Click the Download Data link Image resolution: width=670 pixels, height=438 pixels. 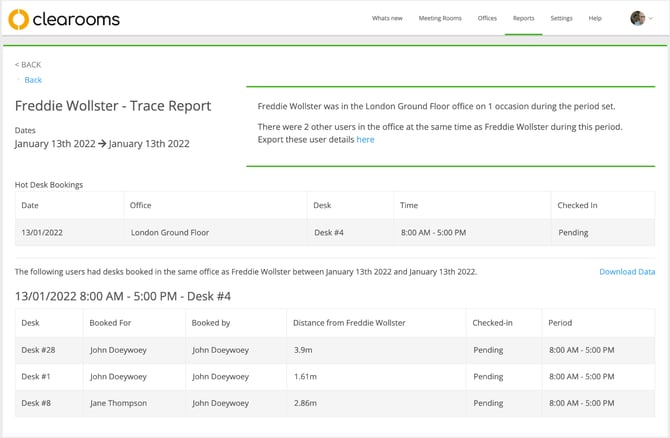pyautogui.click(x=627, y=272)
